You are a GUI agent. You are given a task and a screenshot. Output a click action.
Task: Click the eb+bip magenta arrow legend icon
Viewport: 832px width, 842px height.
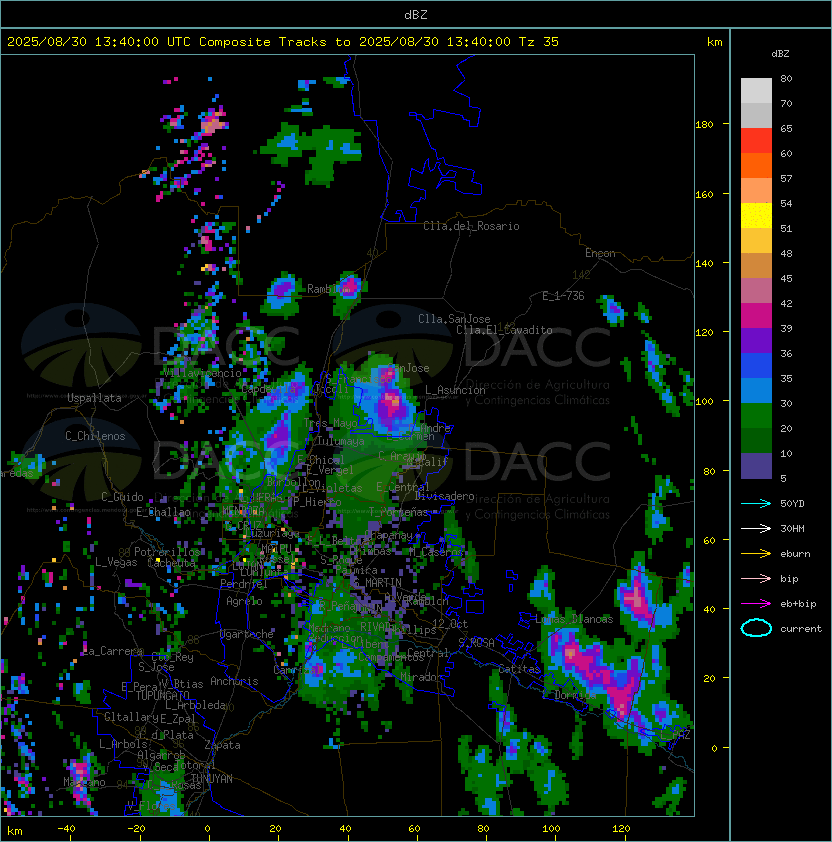(x=756, y=604)
